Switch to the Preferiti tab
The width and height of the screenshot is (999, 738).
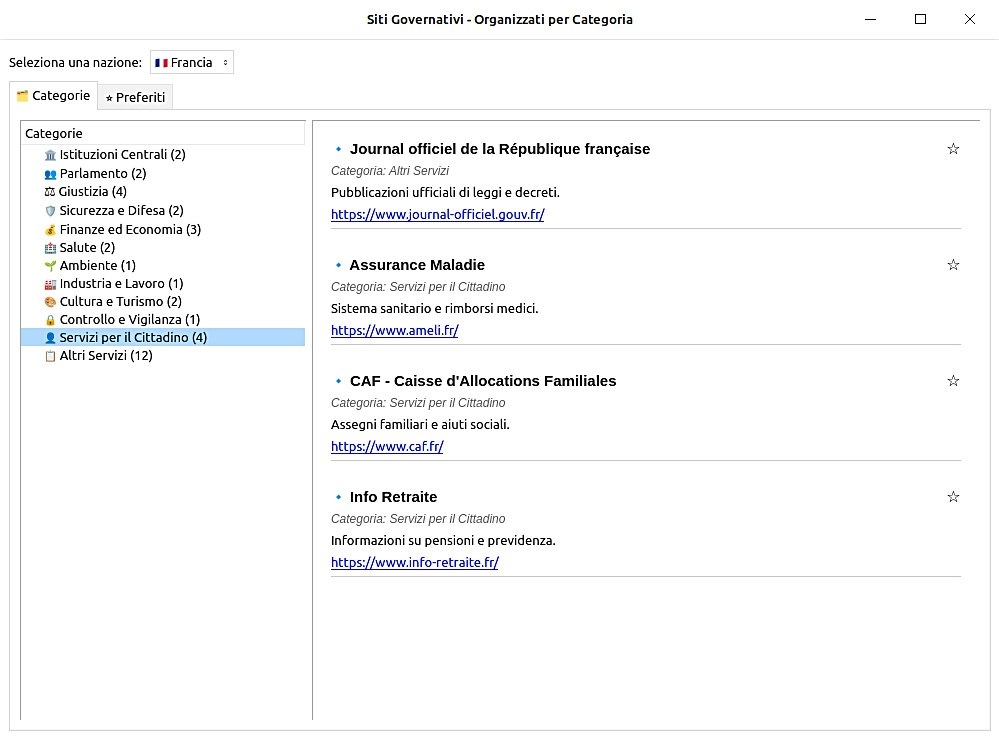pyautogui.click(x=135, y=98)
